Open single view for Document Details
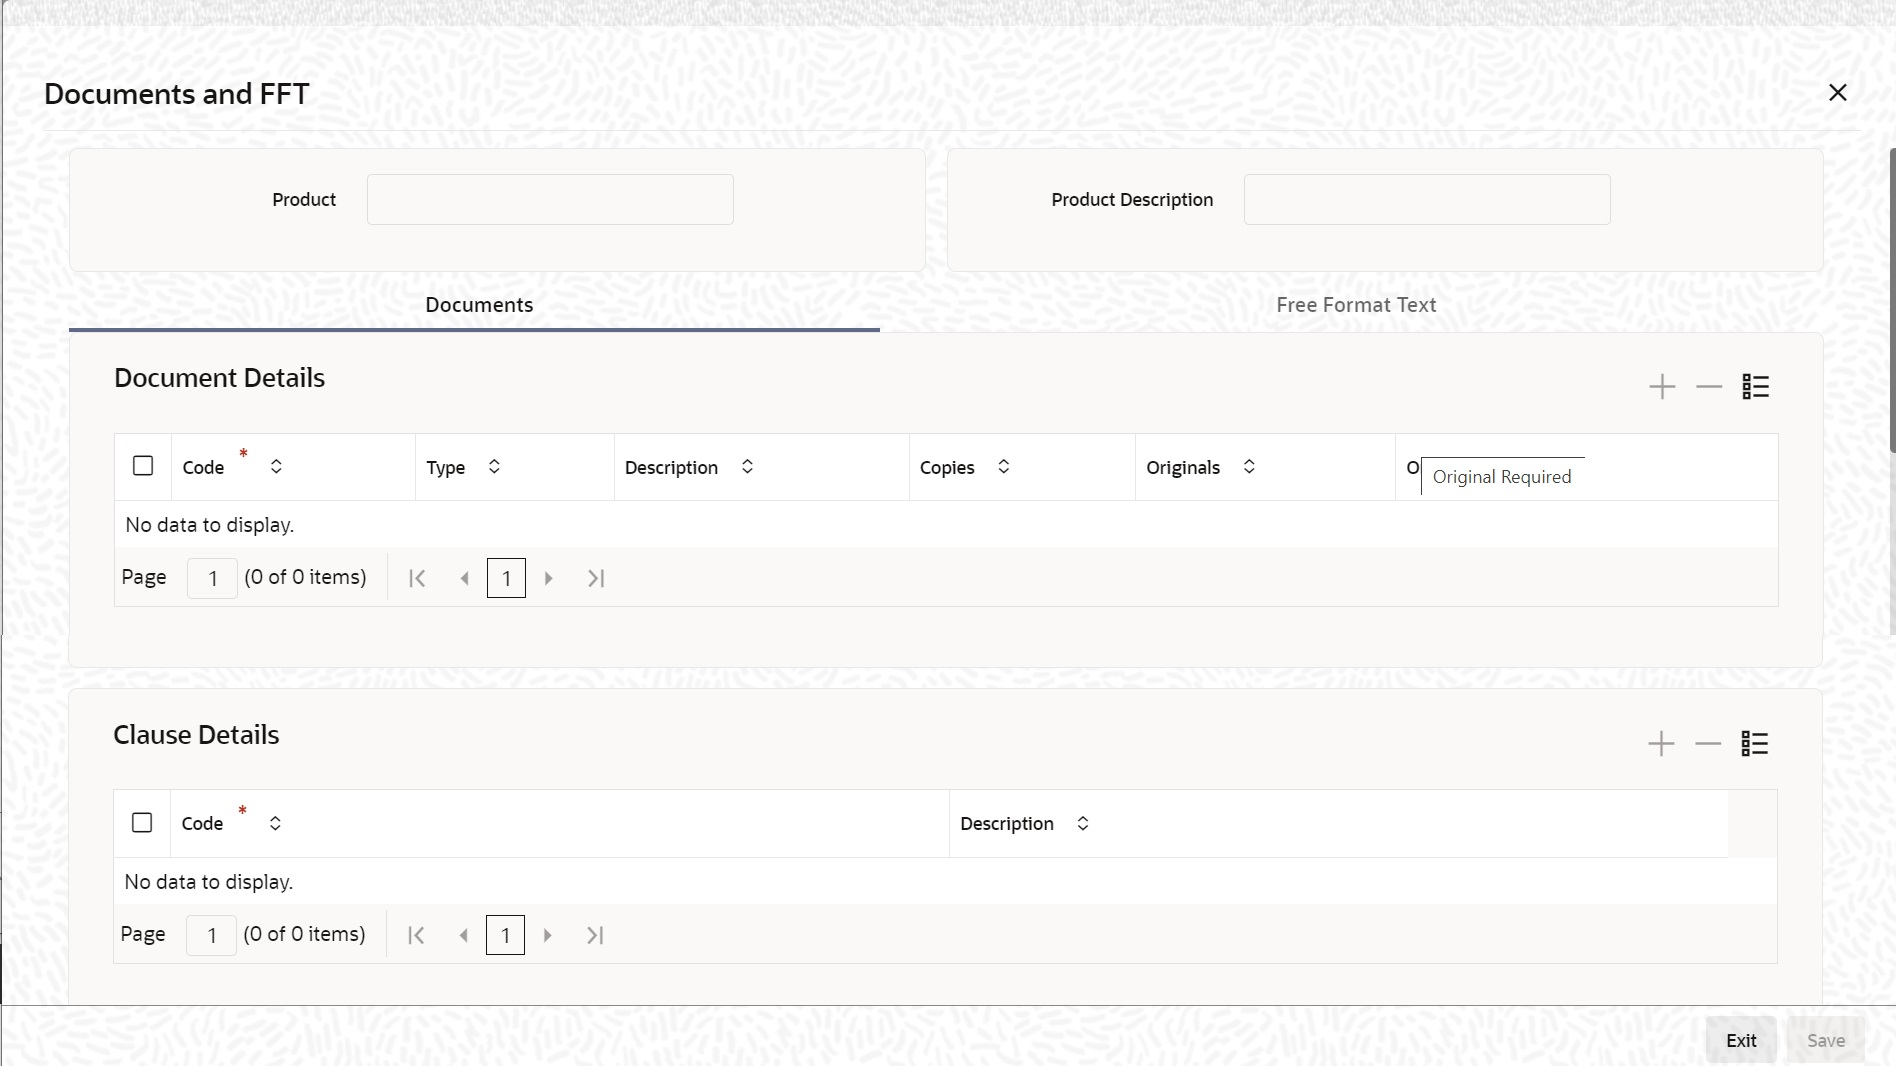The width and height of the screenshot is (1896, 1066). (x=1756, y=387)
